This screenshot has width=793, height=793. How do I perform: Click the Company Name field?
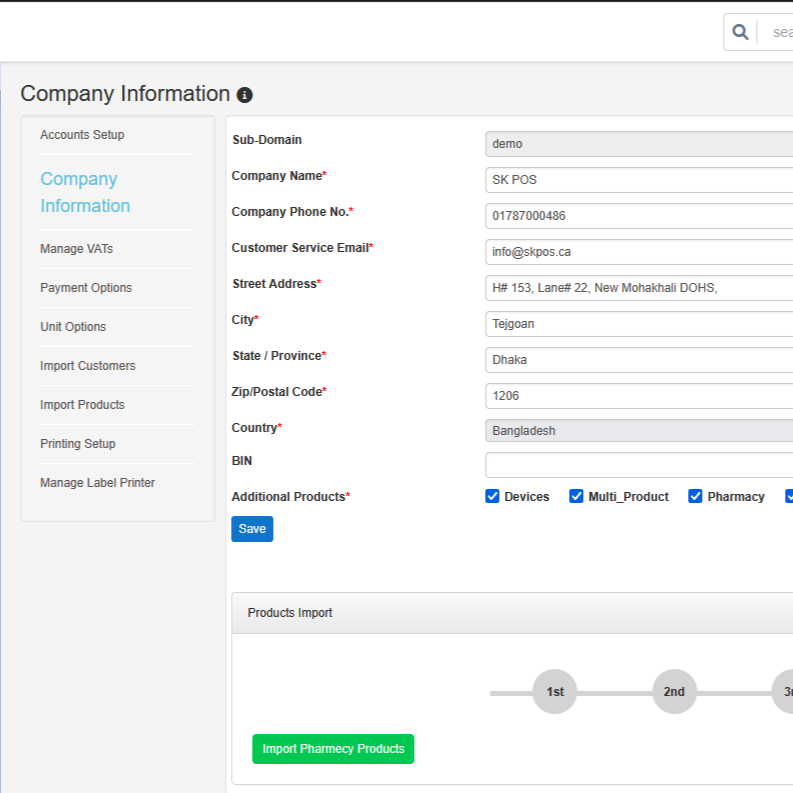point(639,180)
